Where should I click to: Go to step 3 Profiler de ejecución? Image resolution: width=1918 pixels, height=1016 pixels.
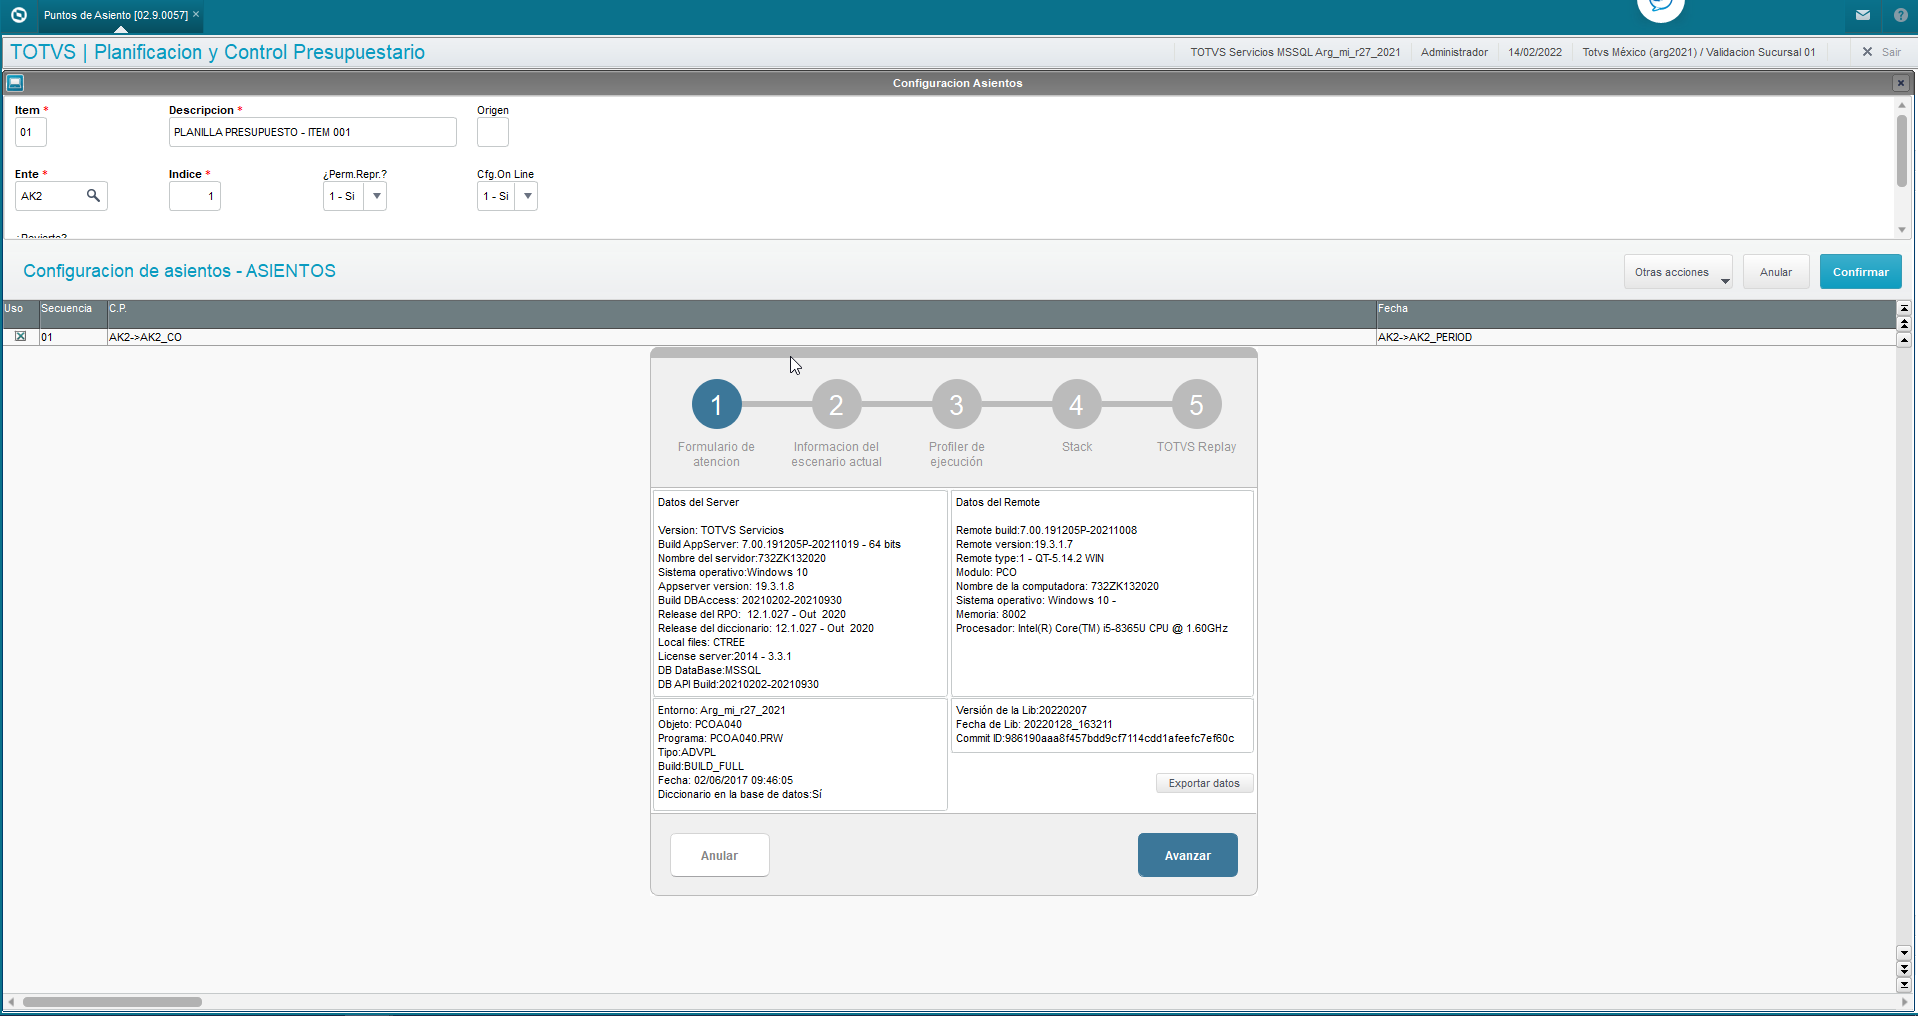click(956, 405)
